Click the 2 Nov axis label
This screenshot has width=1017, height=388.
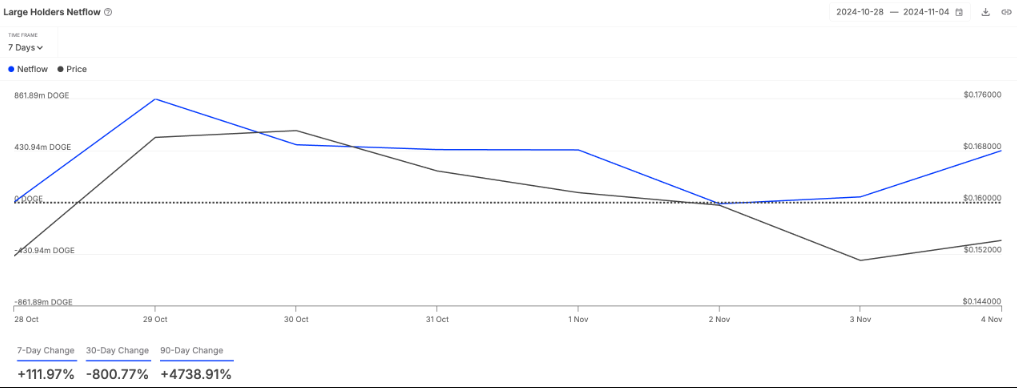click(719, 319)
